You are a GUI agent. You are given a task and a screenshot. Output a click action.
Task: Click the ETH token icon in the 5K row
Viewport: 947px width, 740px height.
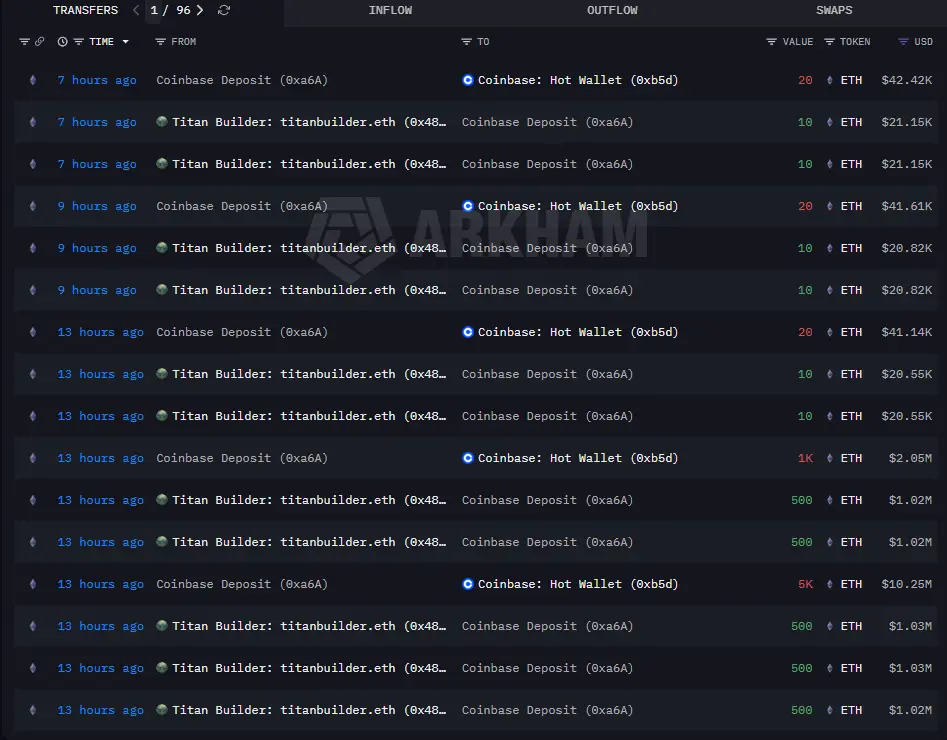[x=829, y=584]
